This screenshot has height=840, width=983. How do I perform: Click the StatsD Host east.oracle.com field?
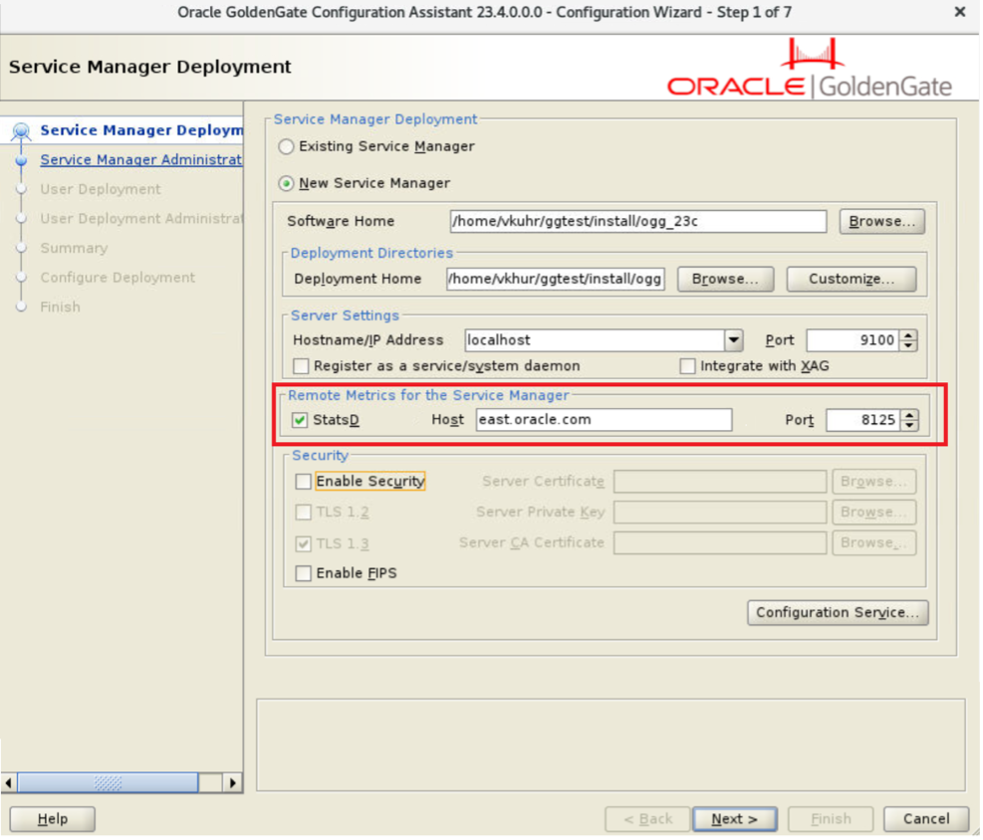(x=604, y=420)
